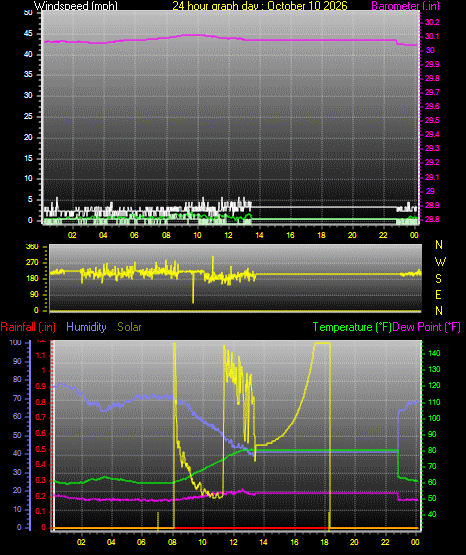Screen dimensions: 466x555
Task: Click hour 08 under the windspeed graph
Action: [x=166, y=235]
